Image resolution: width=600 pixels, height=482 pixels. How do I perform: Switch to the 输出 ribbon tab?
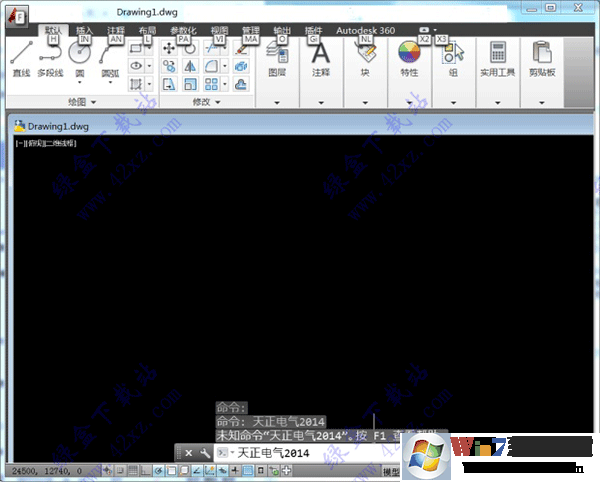[282, 30]
